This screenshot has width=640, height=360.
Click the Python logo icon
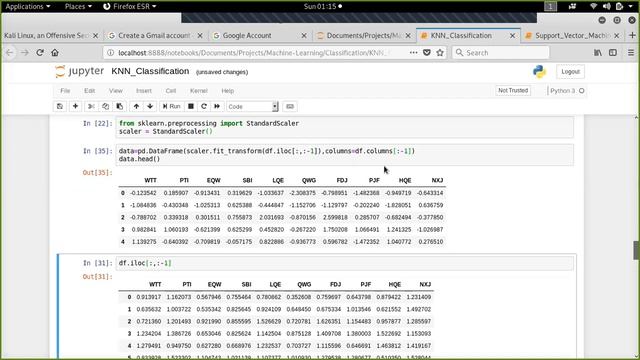tap(539, 72)
